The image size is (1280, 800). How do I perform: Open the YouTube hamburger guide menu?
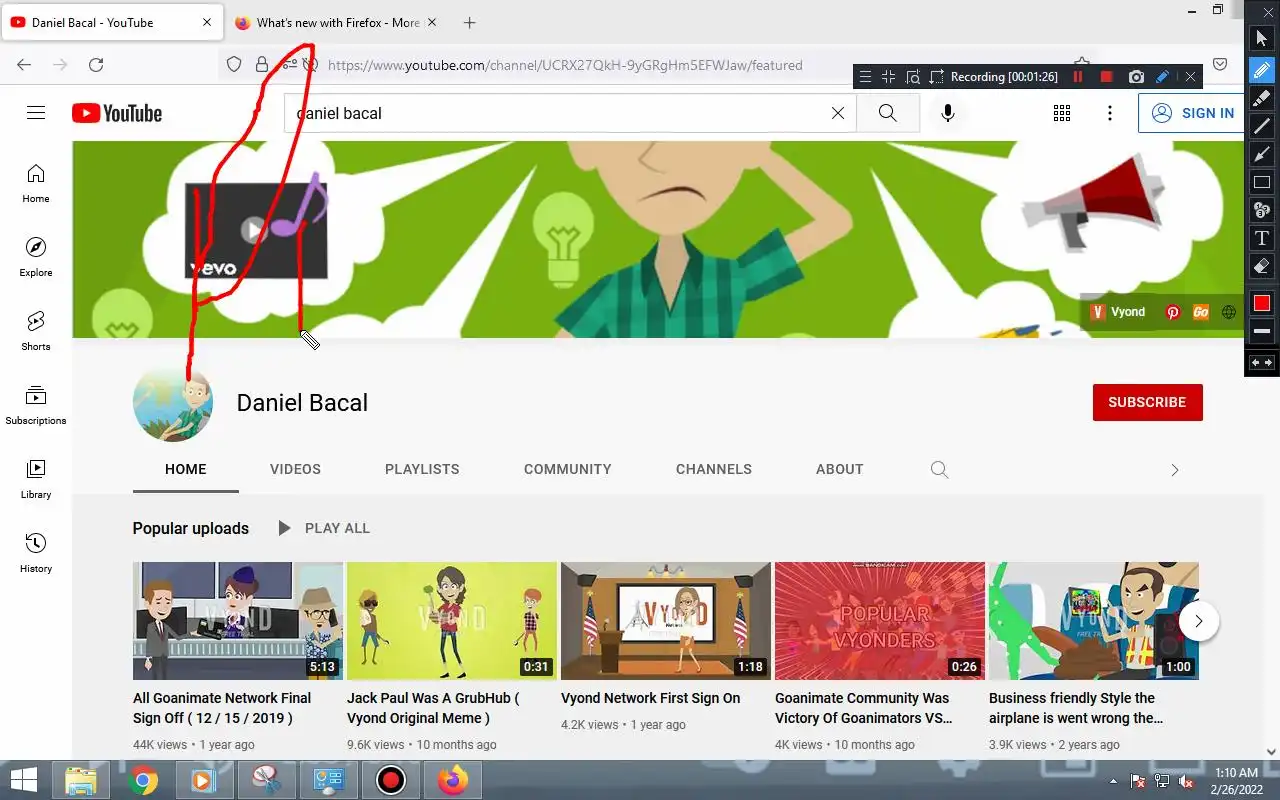36,113
